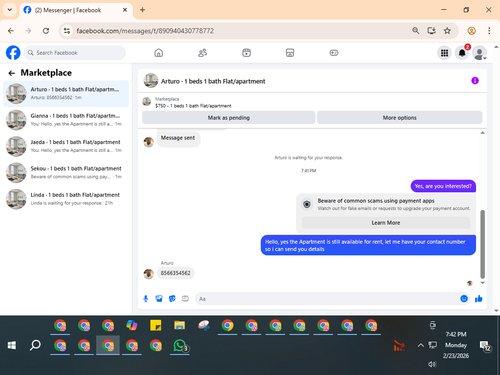Click Search Facebook field
This screenshot has width=500, height=375.
pos(75,53)
